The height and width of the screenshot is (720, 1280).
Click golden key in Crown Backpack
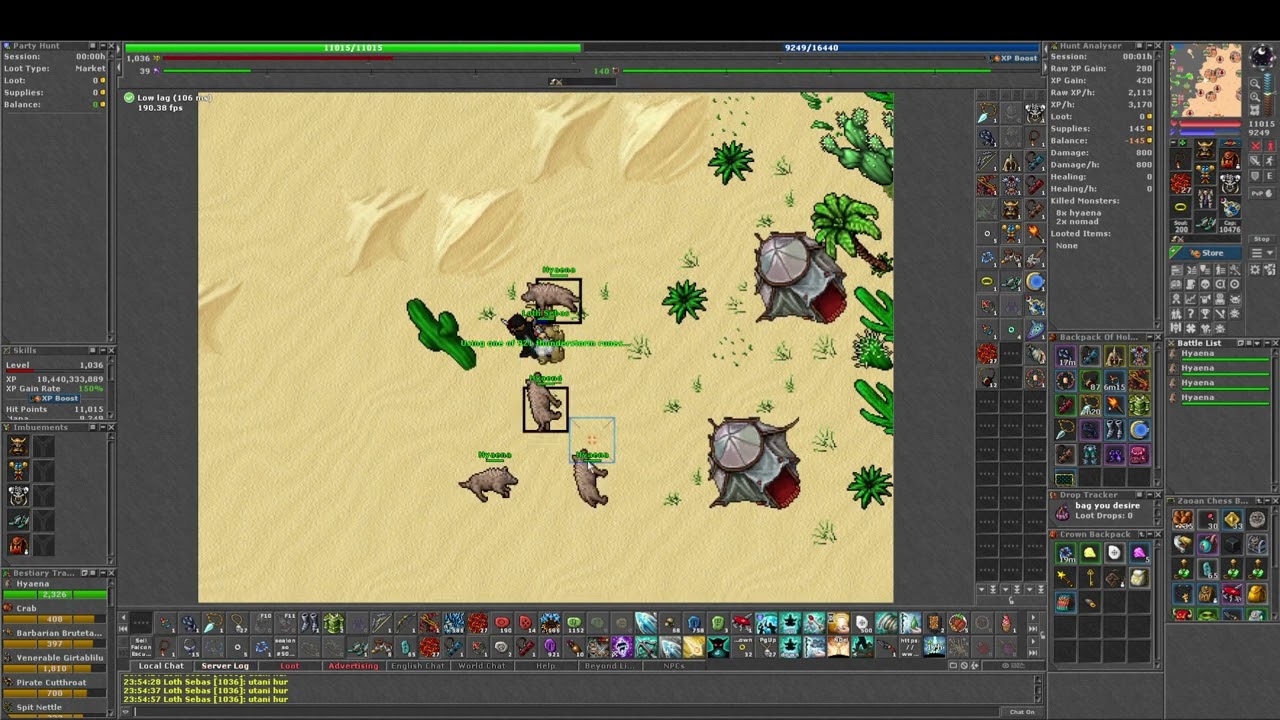click(1090, 578)
